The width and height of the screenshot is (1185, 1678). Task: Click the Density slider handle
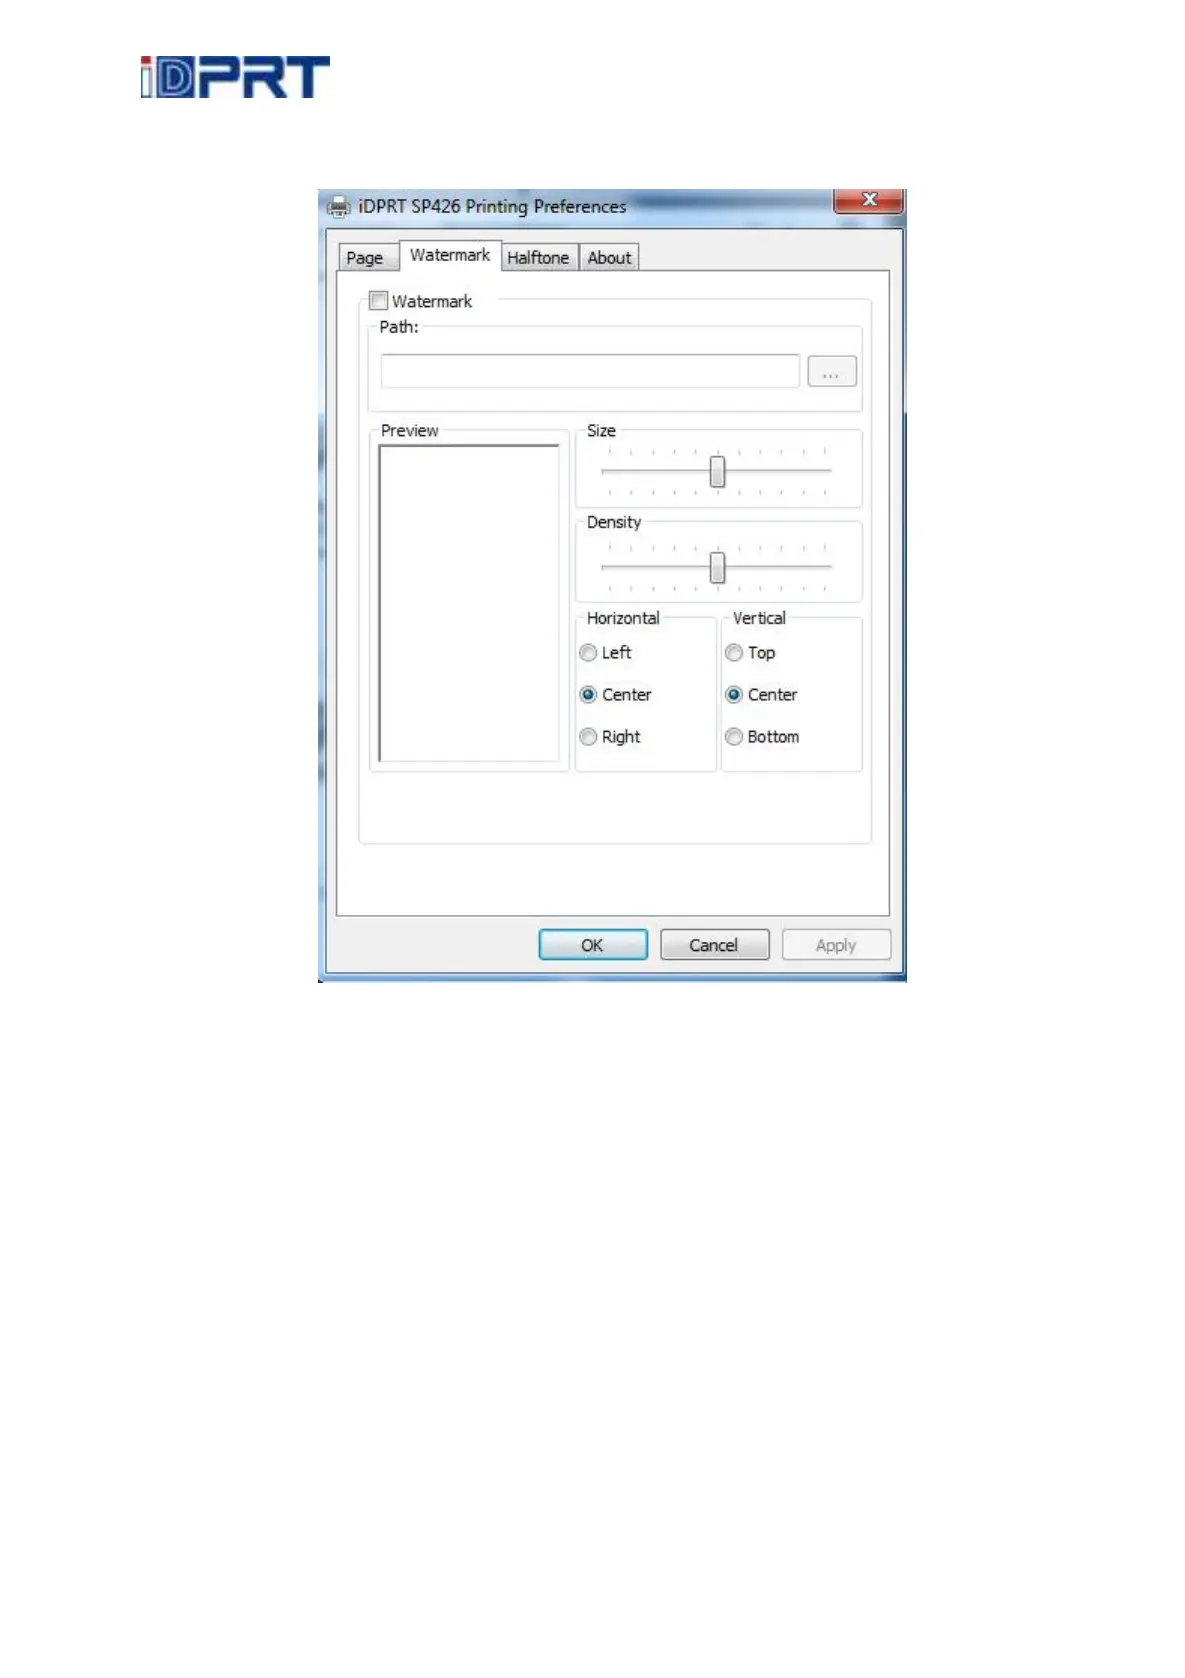717,567
